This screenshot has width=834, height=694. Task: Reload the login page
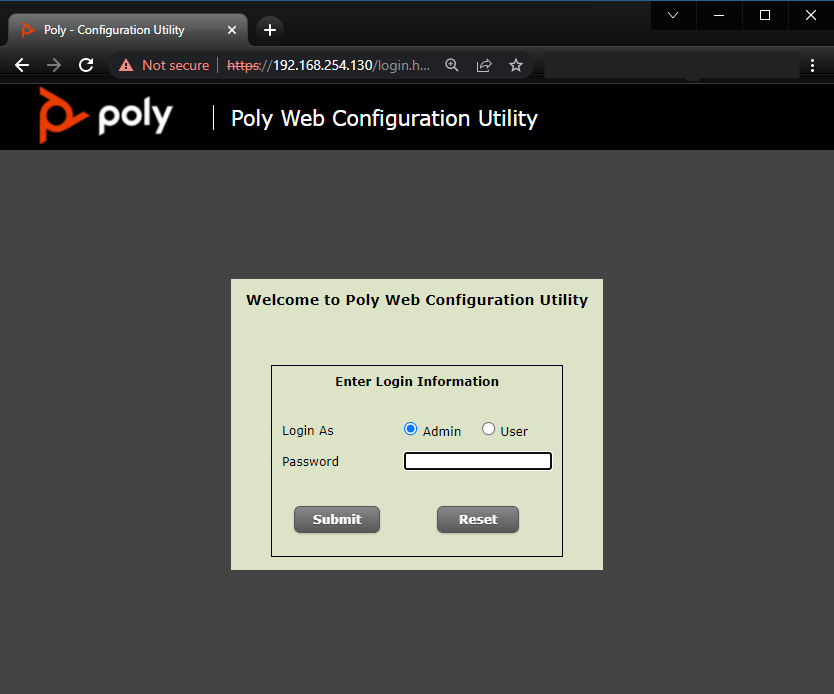pos(86,65)
